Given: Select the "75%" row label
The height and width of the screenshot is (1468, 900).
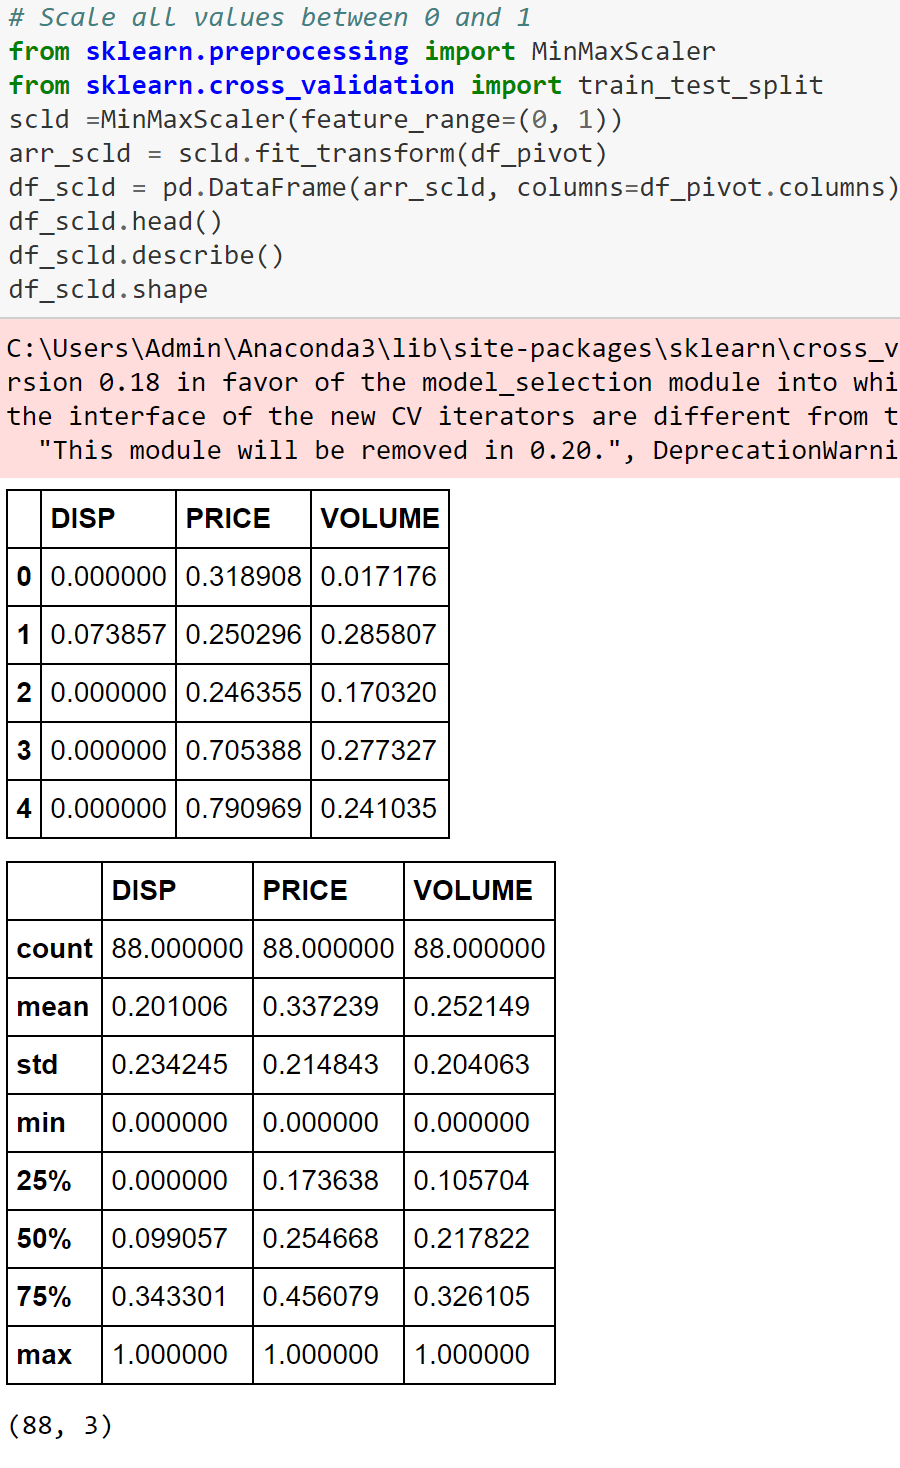Looking at the screenshot, I should pyautogui.click(x=44, y=1296).
